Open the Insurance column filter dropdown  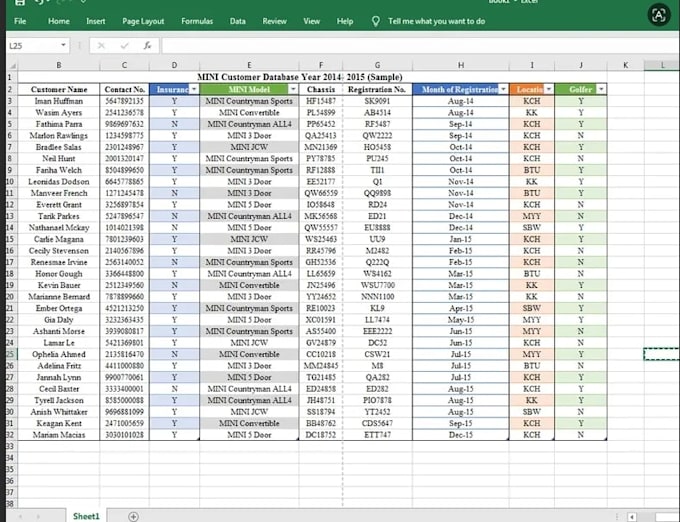[x=194, y=89]
